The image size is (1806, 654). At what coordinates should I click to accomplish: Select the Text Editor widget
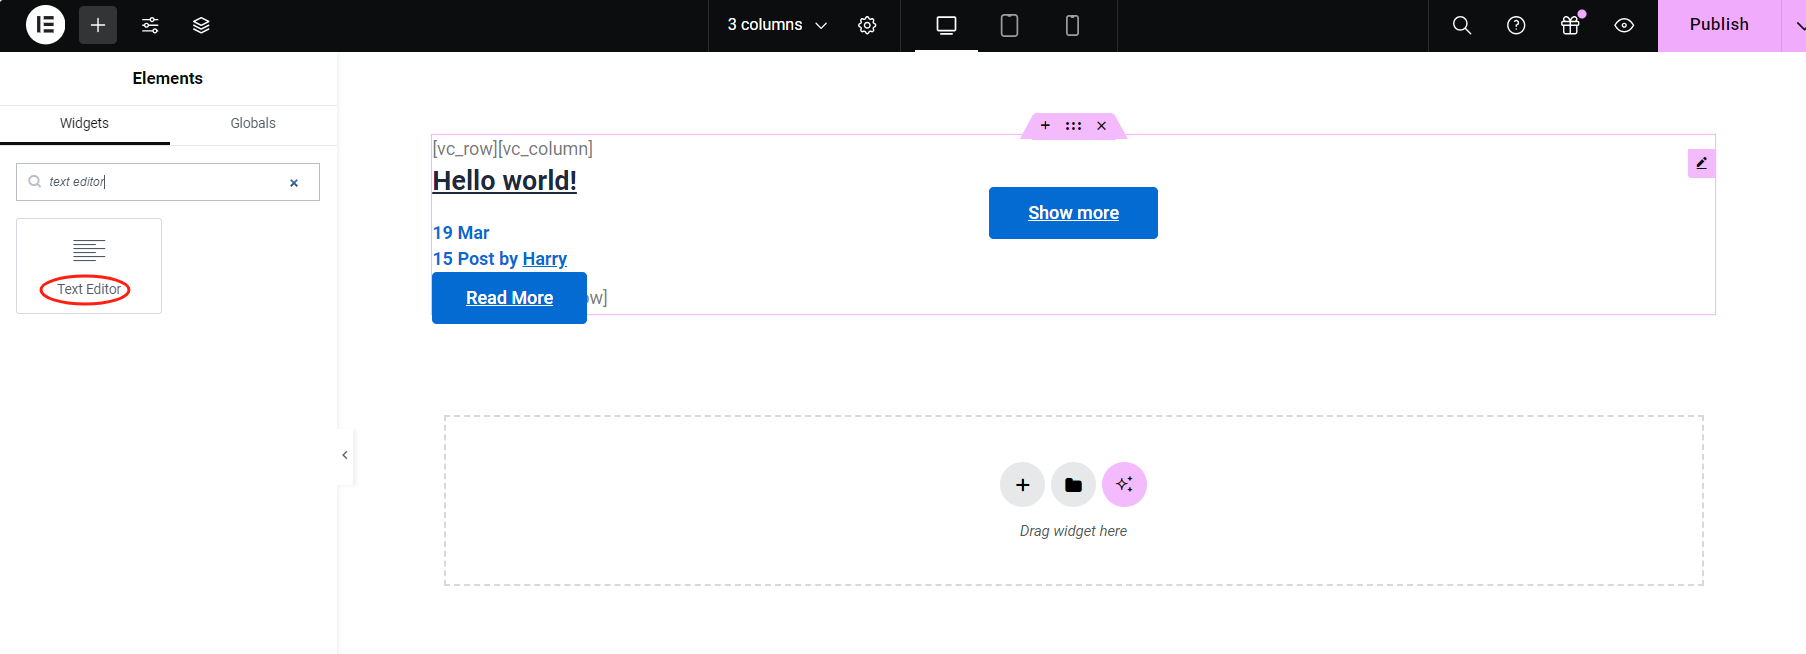point(89,266)
